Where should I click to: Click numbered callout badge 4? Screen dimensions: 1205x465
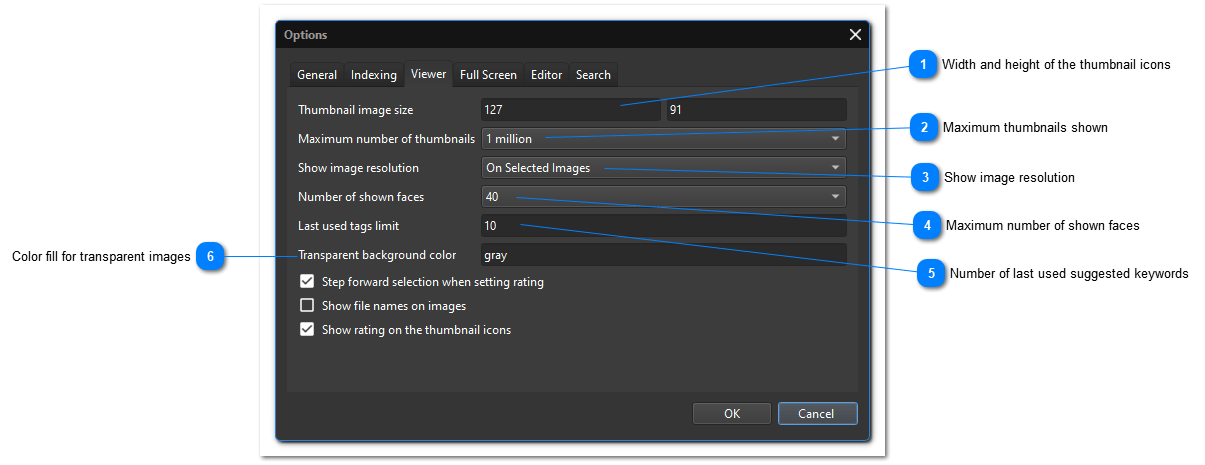pyautogui.click(x=927, y=226)
